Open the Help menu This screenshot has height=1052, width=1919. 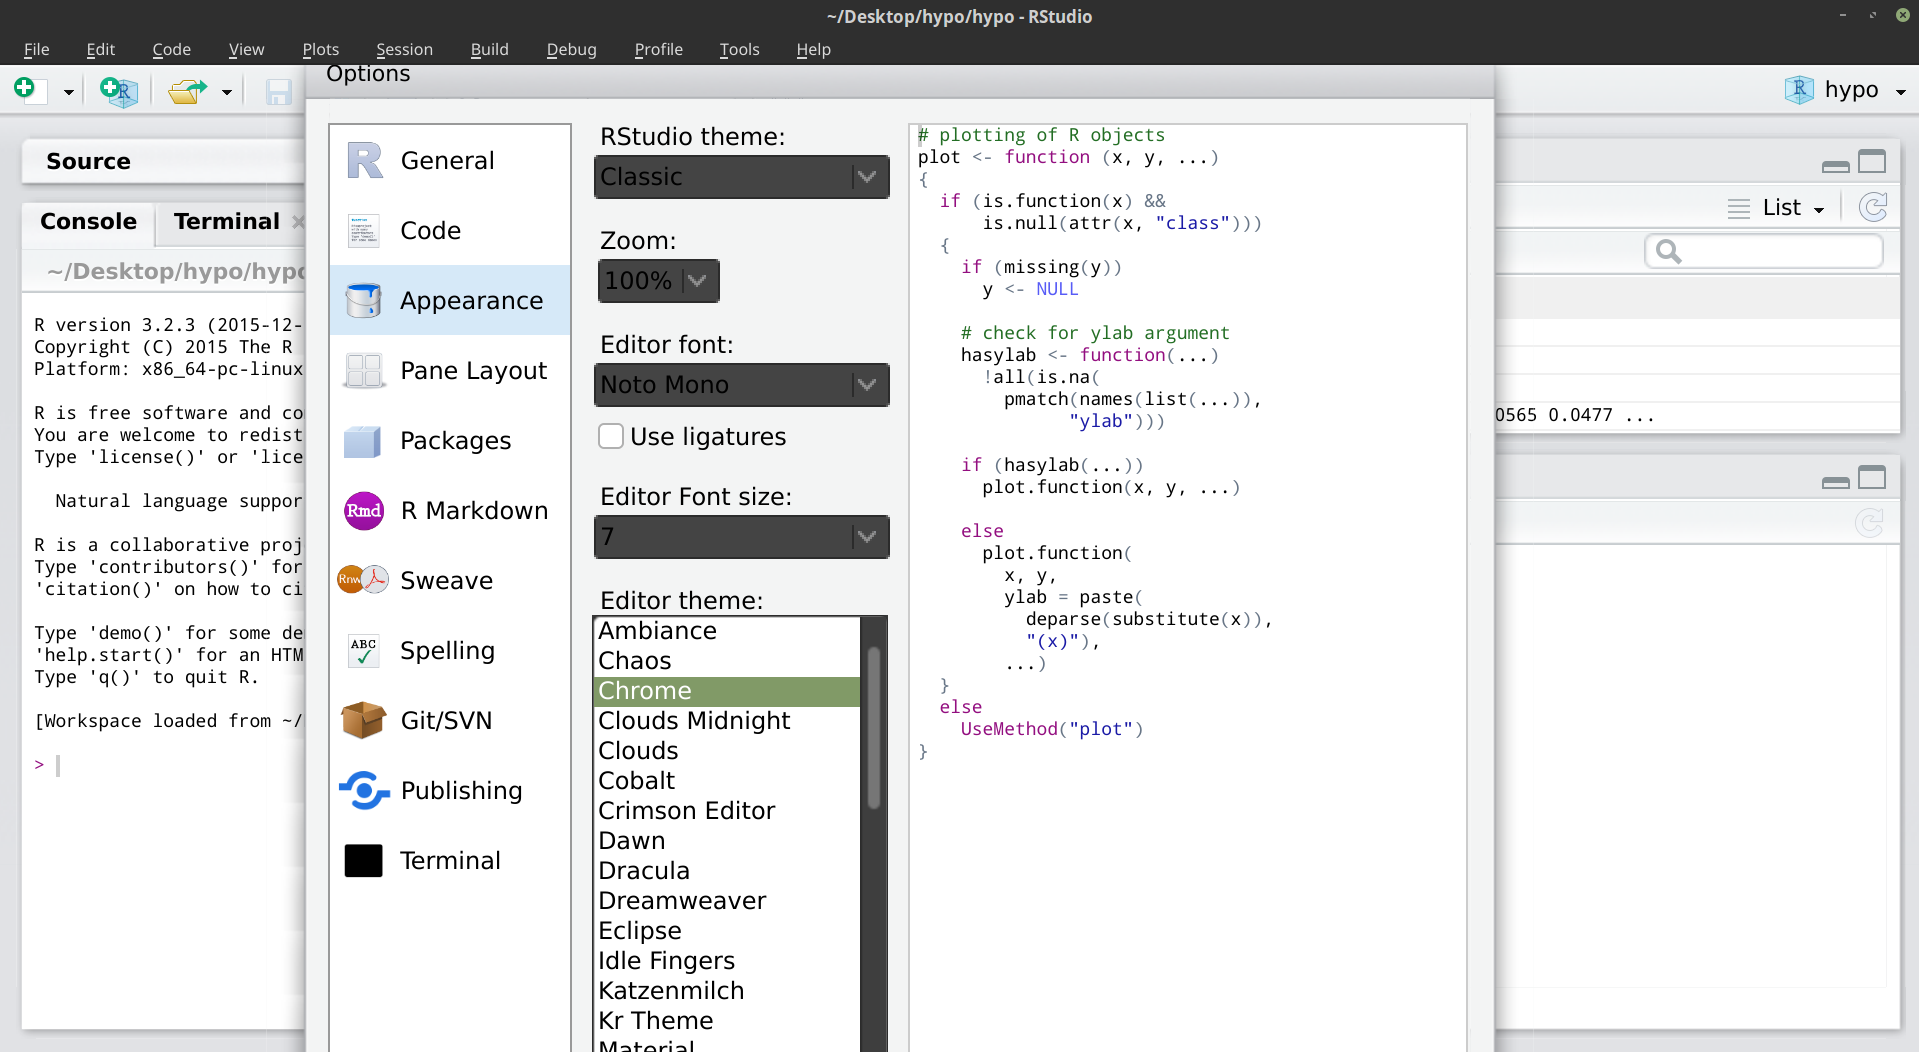(813, 49)
